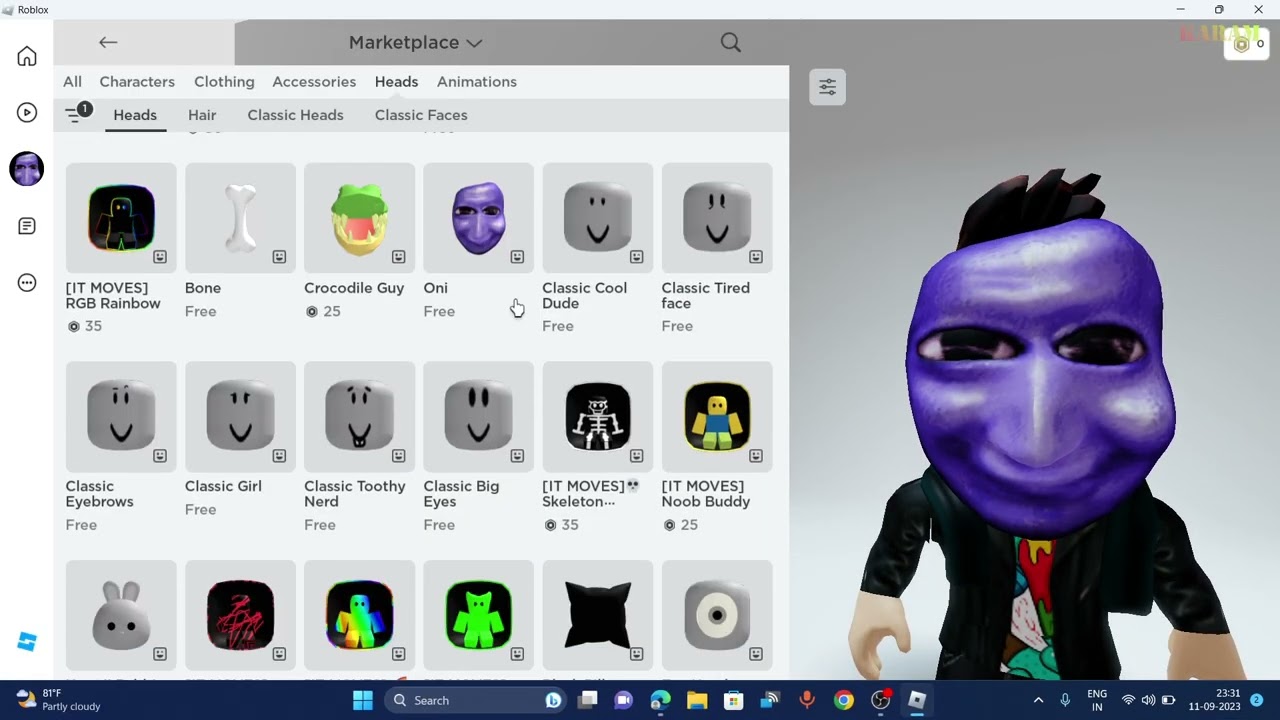This screenshot has height=720, width=1280.
Task: Switch to the Accessories tab
Action: click(x=314, y=82)
